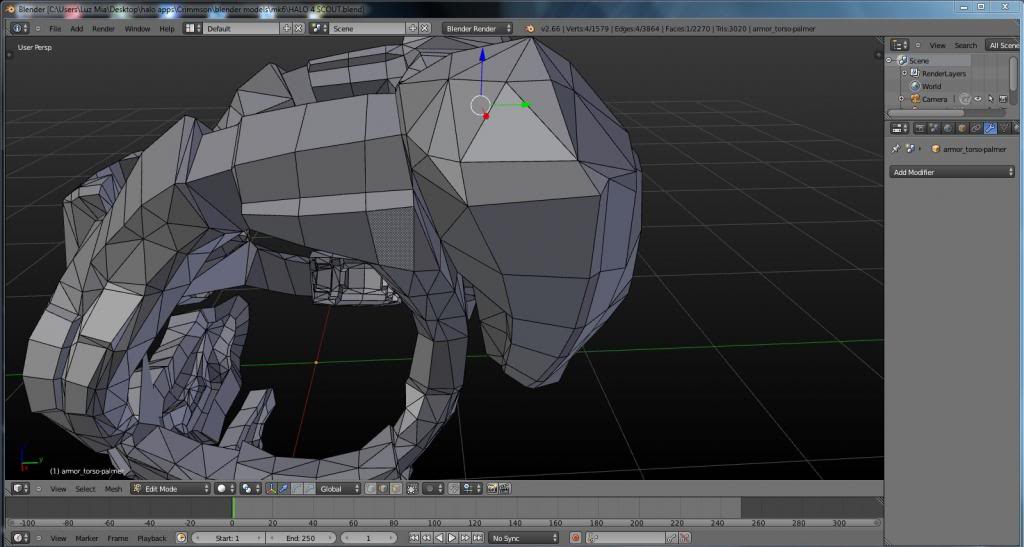Click the record keyframe button in timeline

pyautogui.click(x=576, y=538)
